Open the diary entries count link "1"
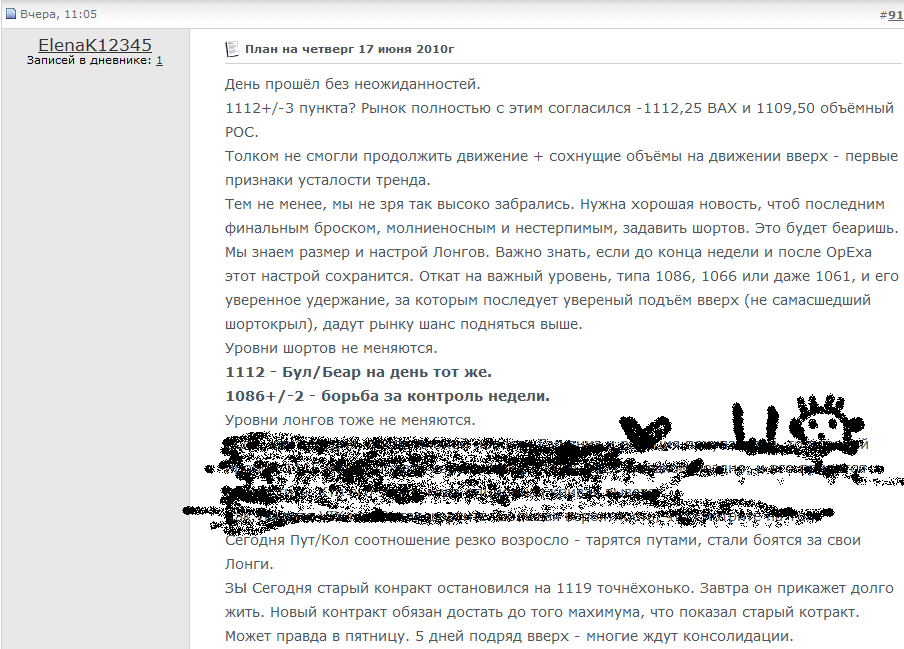Screen dimensions: 904x649 pos(159,61)
